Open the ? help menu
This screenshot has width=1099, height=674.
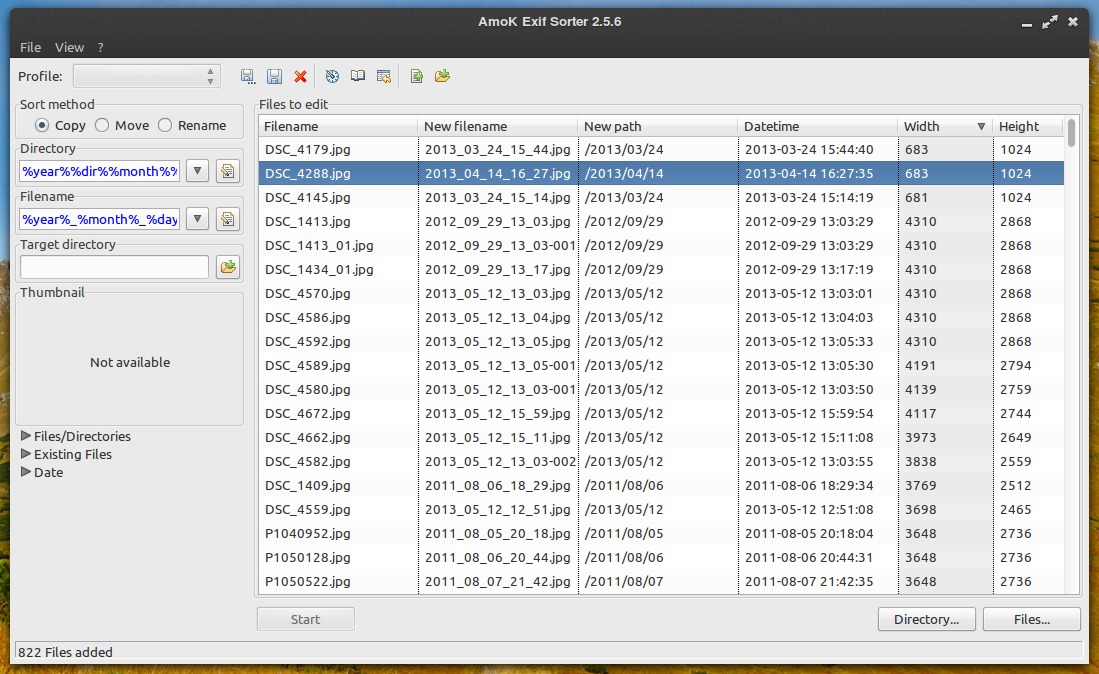(100, 48)
